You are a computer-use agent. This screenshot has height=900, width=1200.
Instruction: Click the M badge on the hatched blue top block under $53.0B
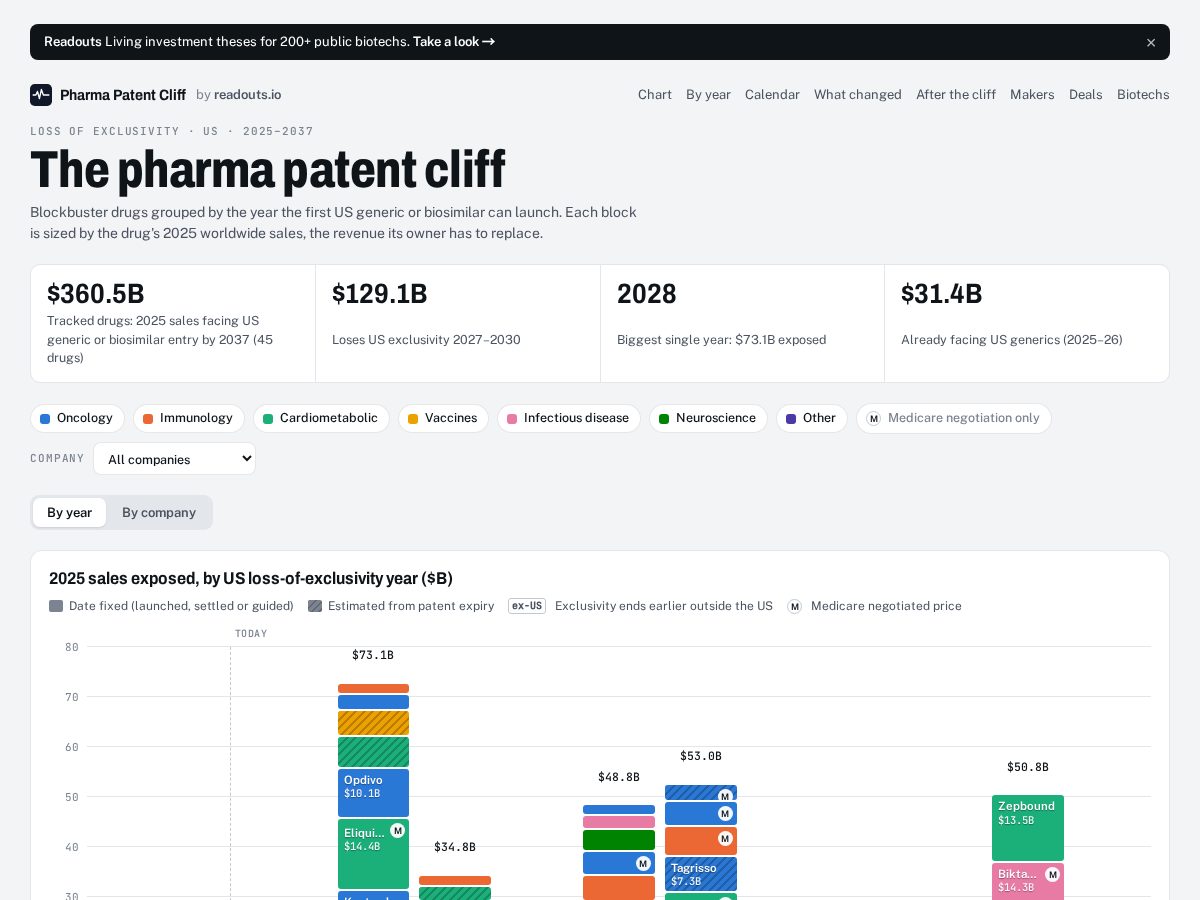[x=725, y=797]
